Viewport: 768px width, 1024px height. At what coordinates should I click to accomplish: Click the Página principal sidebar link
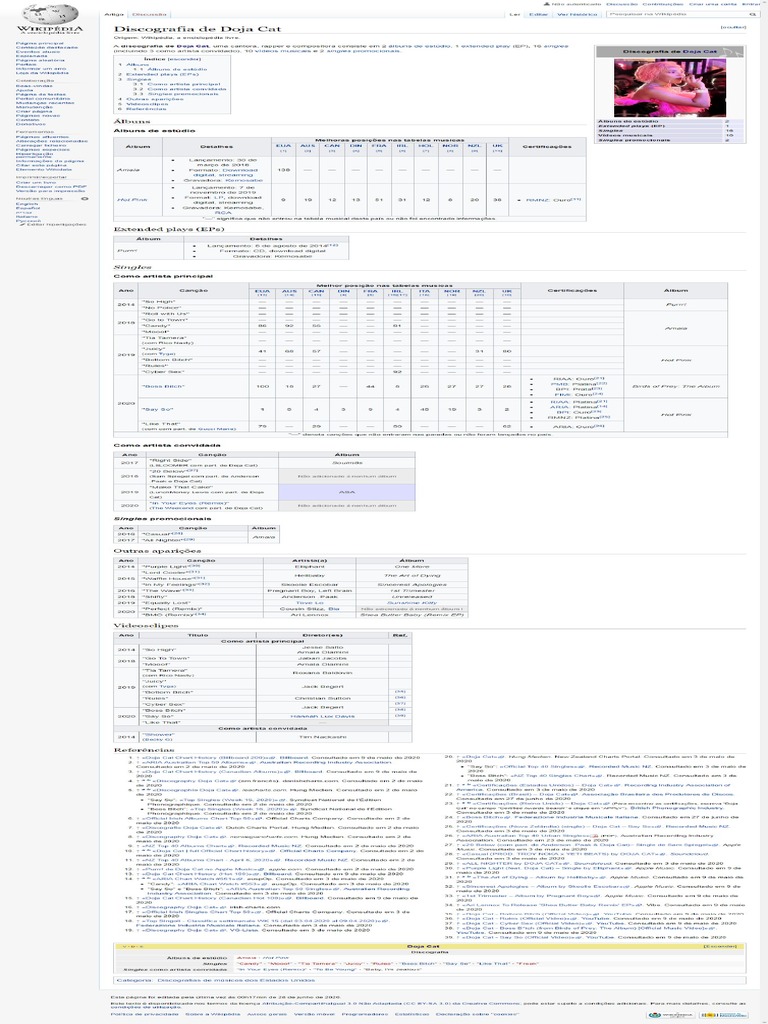(40, 43)
